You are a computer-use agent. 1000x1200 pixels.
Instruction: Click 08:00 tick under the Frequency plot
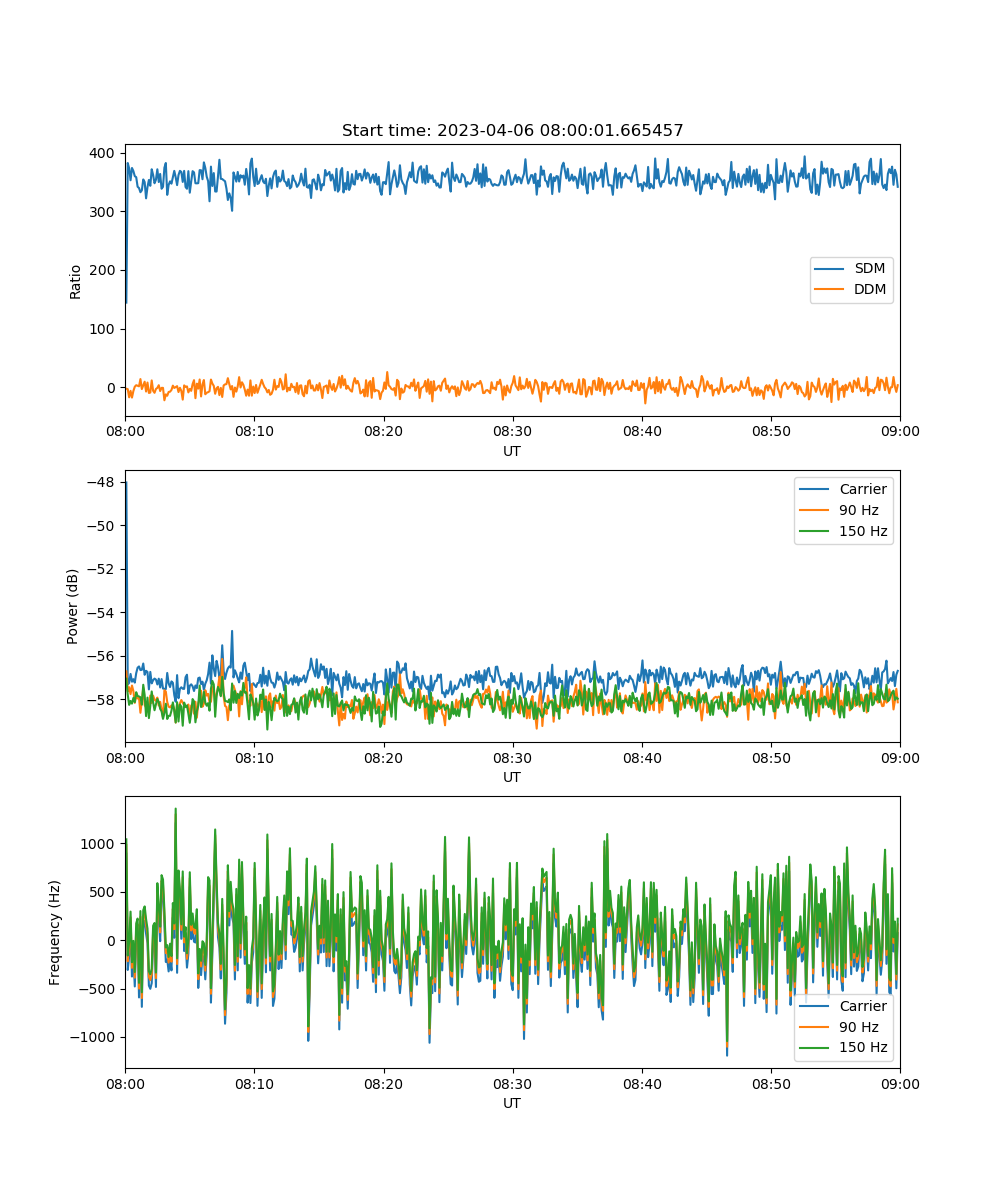pyautogui.click(x=125, y=1083)
